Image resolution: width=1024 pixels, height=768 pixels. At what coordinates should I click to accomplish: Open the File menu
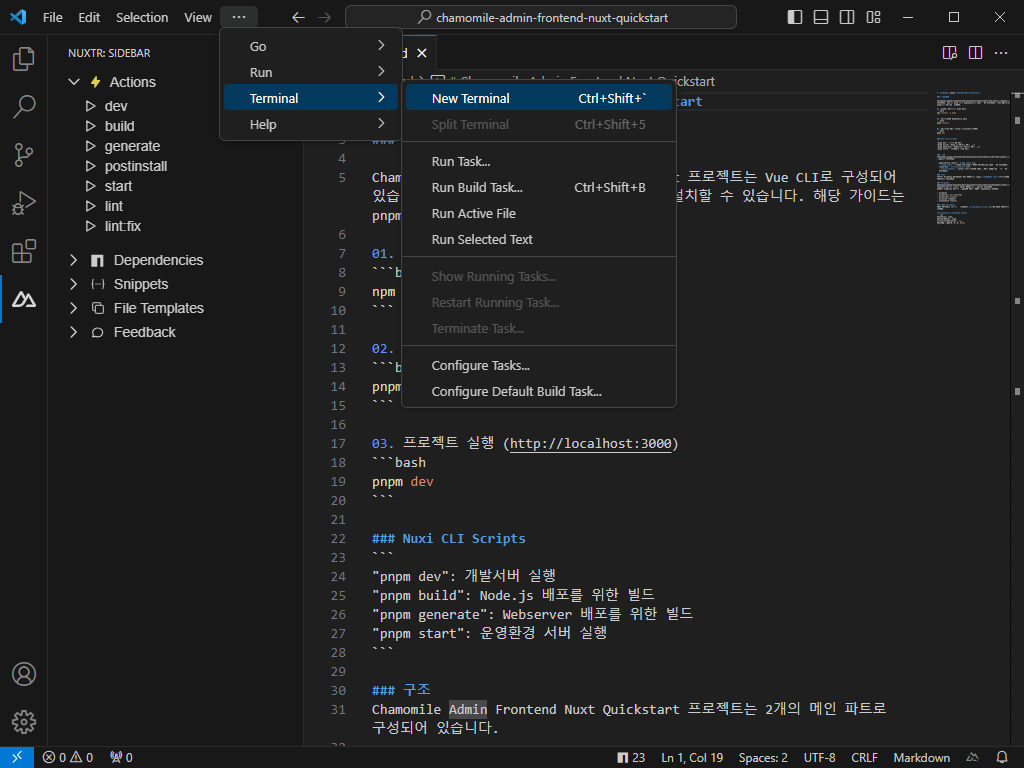(52, 18)
